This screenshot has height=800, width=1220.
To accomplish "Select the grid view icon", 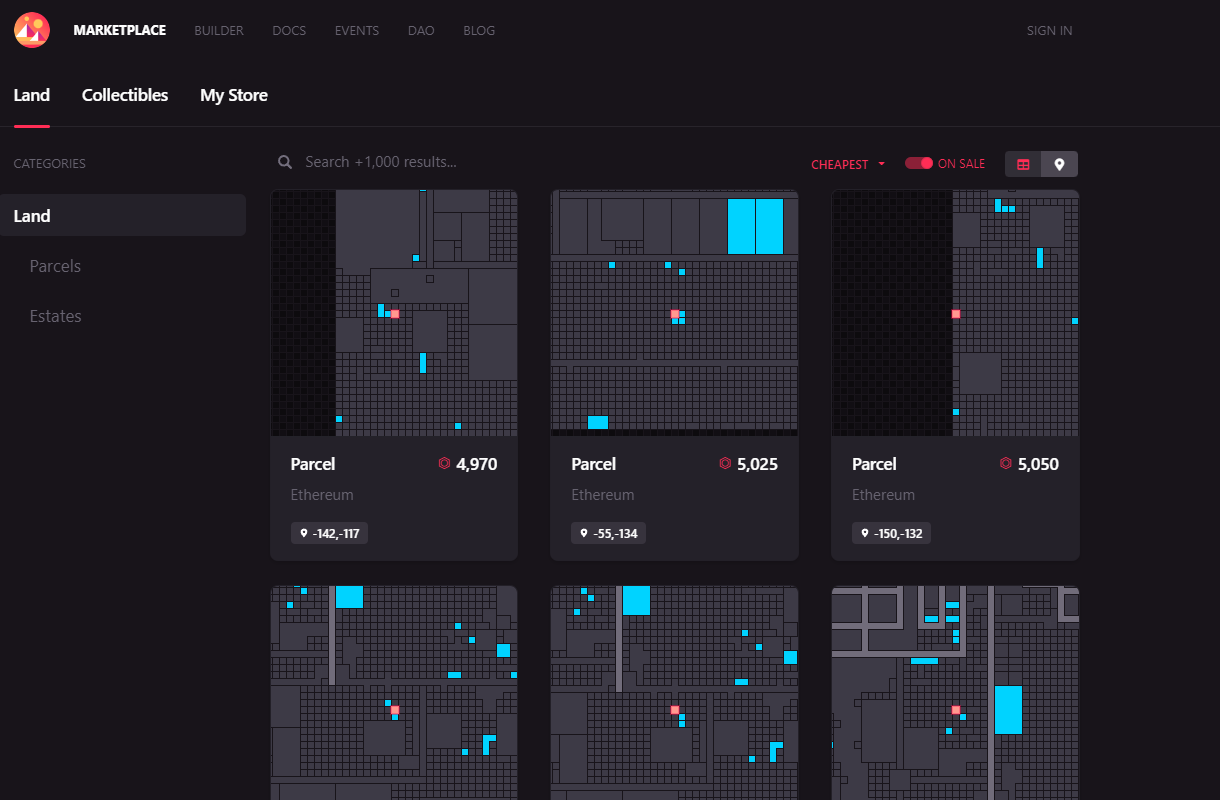I will (1022, 163).
